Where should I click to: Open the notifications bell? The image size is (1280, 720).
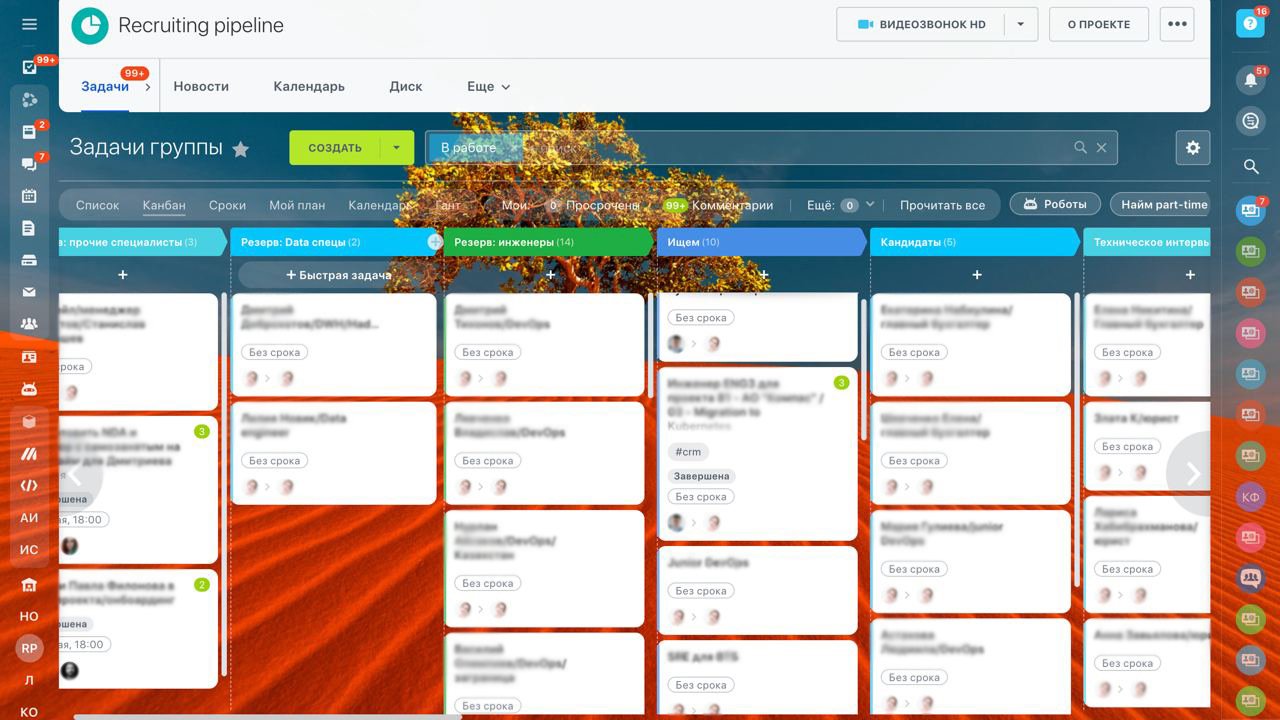pos(1250,81)
